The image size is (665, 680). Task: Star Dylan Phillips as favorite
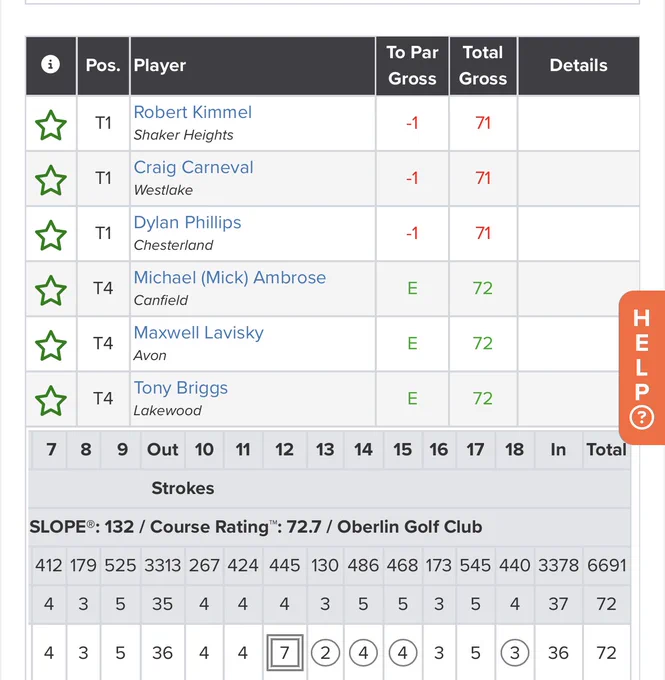pyautogui.click(x=51, y=235)
